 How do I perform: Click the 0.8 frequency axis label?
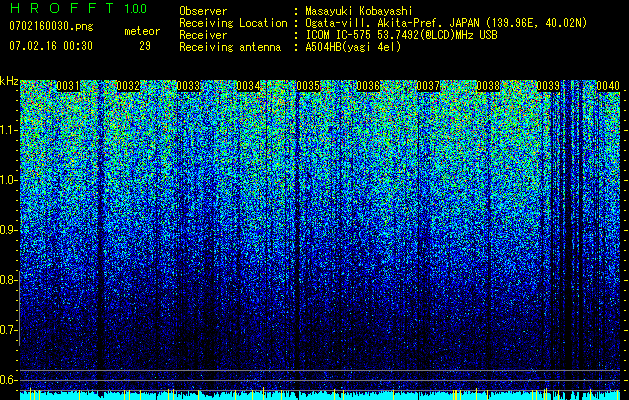pos(8,280)
